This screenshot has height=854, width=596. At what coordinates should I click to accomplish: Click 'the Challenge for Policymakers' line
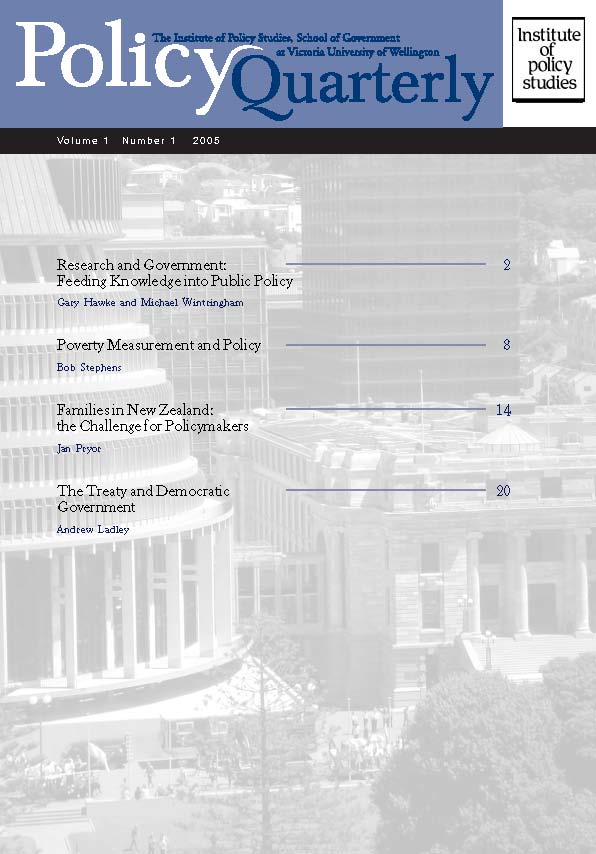pos(153,426)
